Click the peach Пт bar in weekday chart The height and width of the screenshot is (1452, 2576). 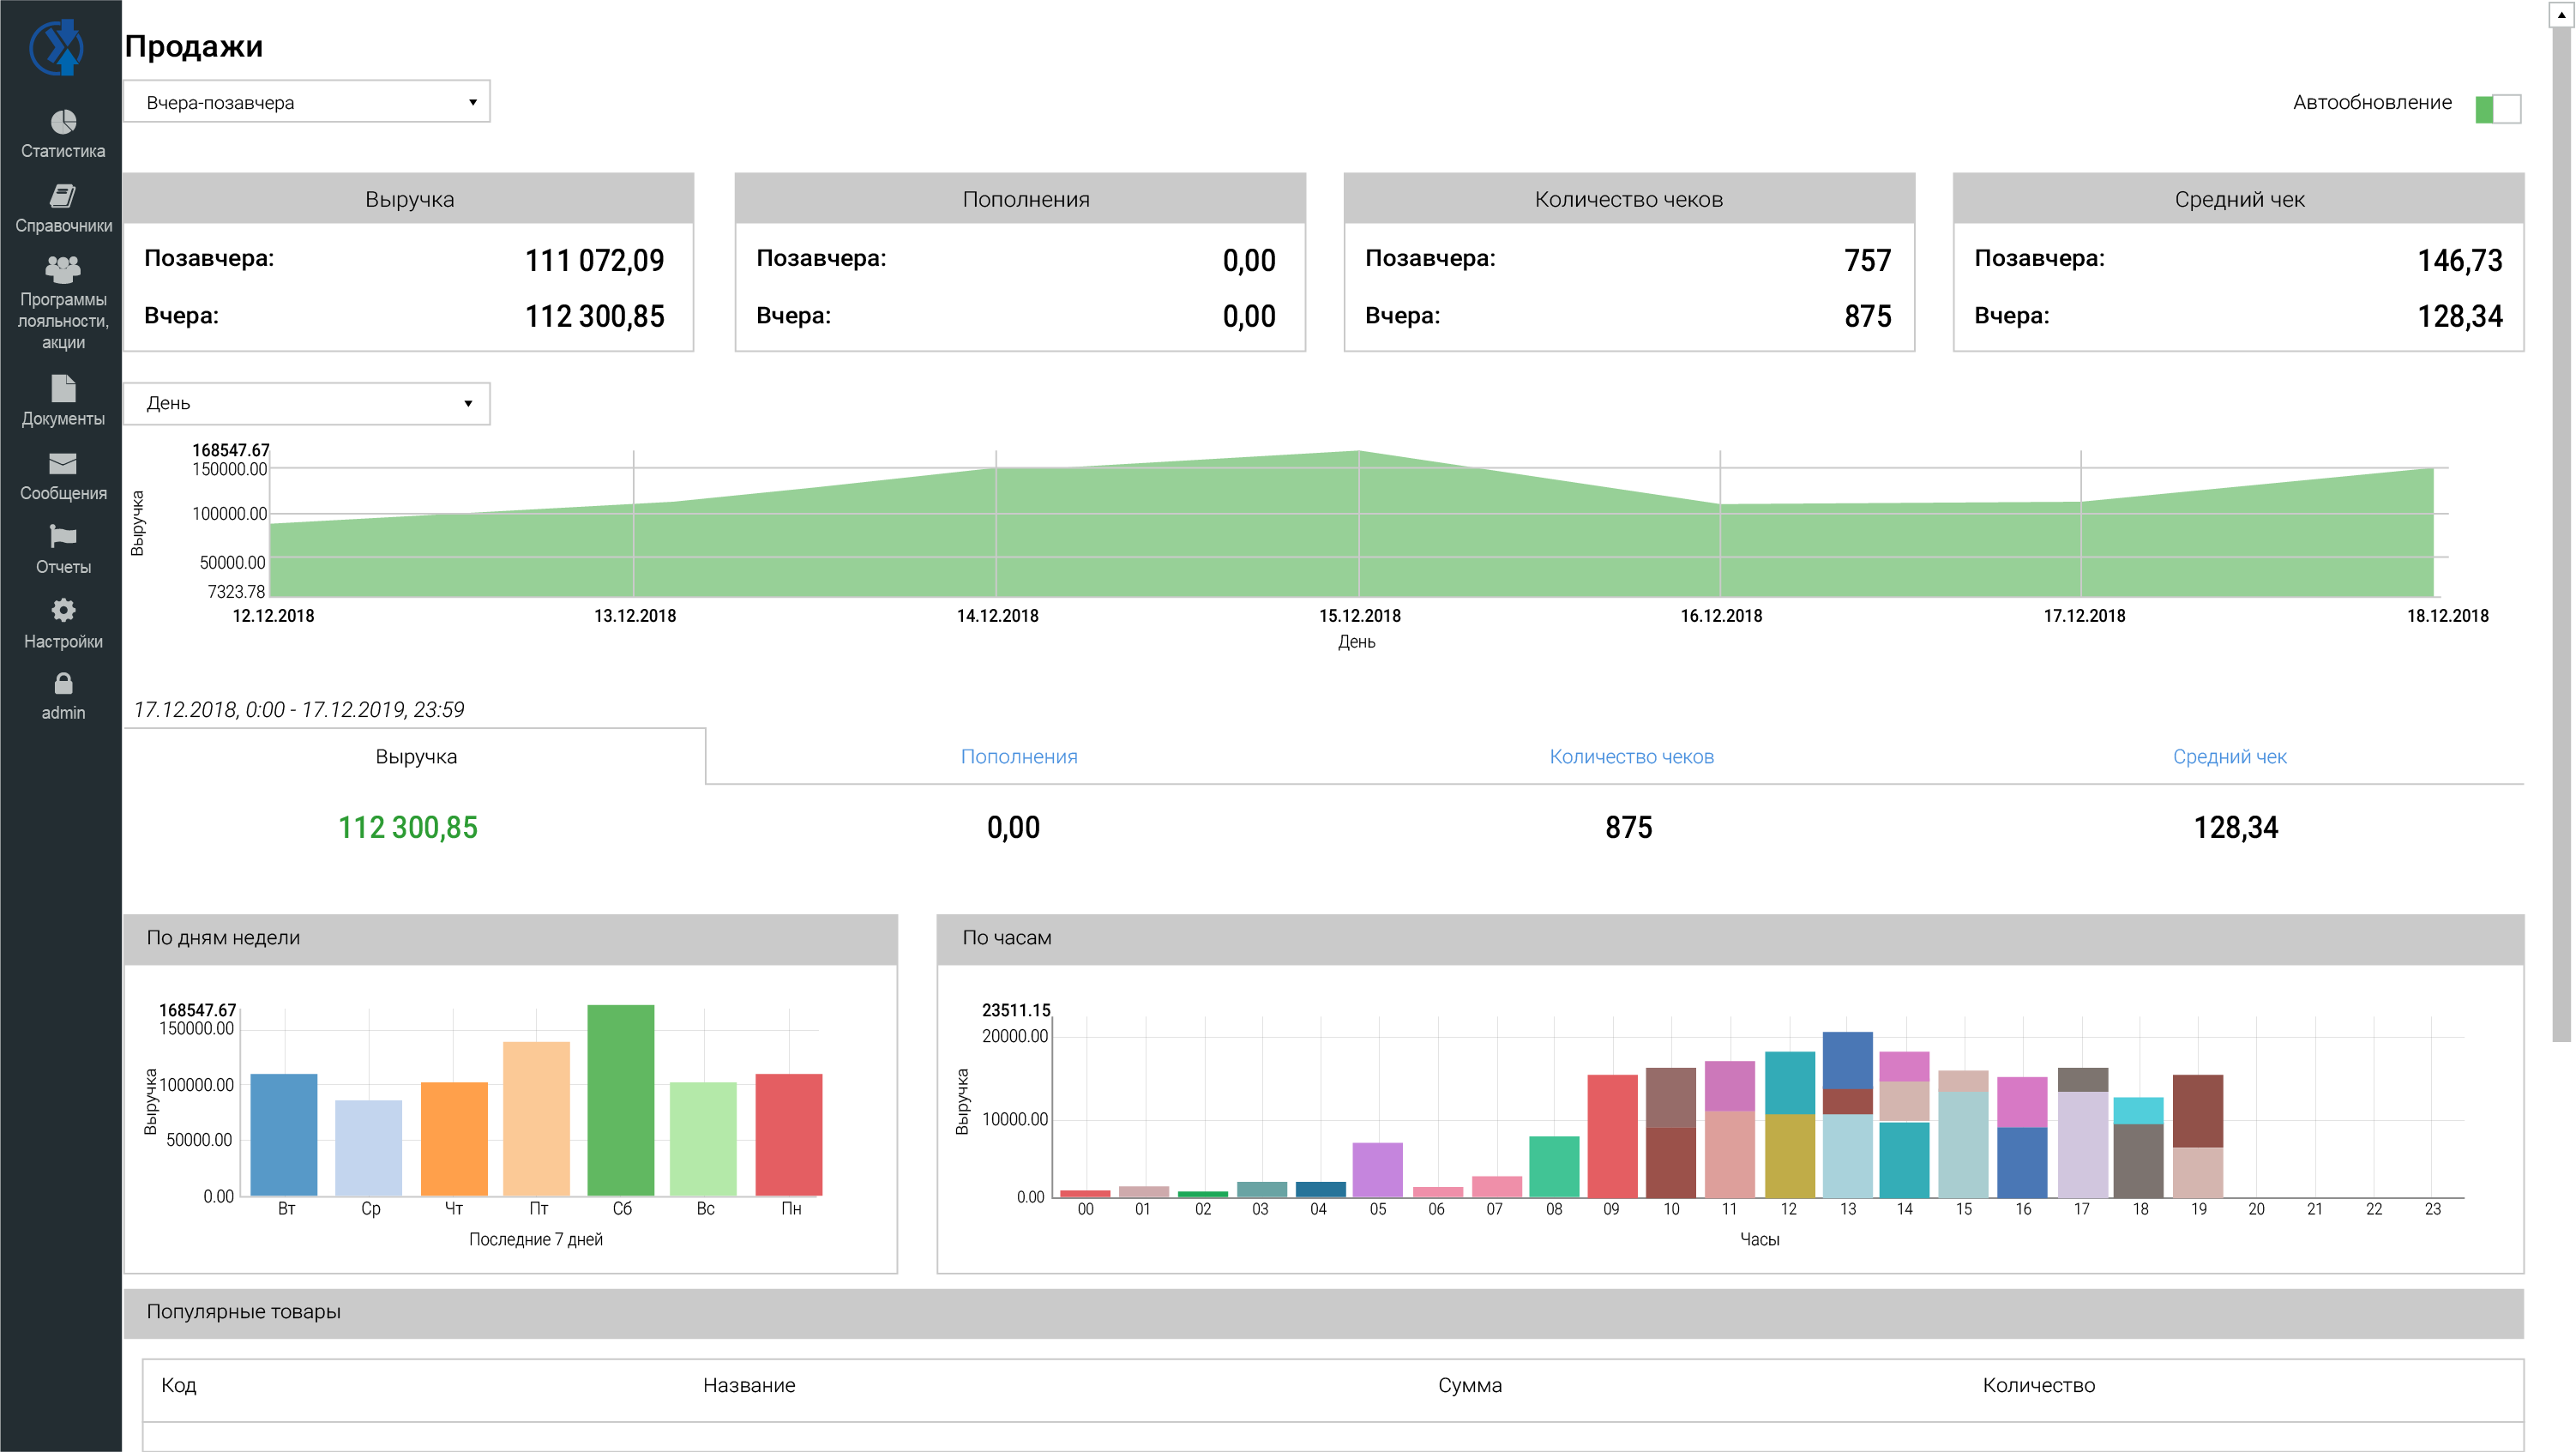pos(537,1119)
